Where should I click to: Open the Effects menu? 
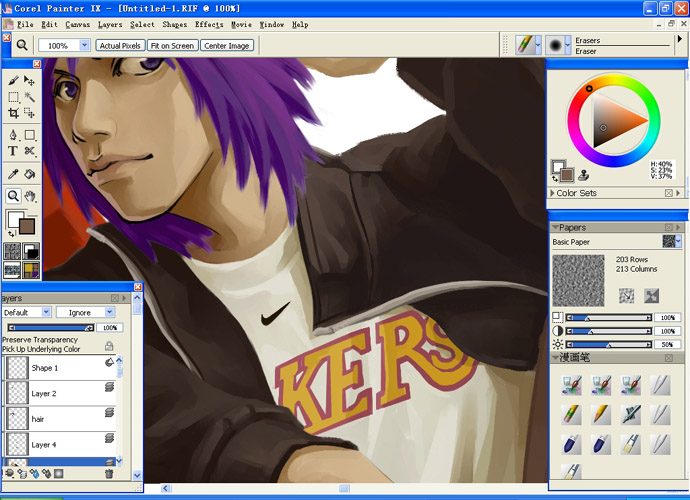(x=209, y=25)
